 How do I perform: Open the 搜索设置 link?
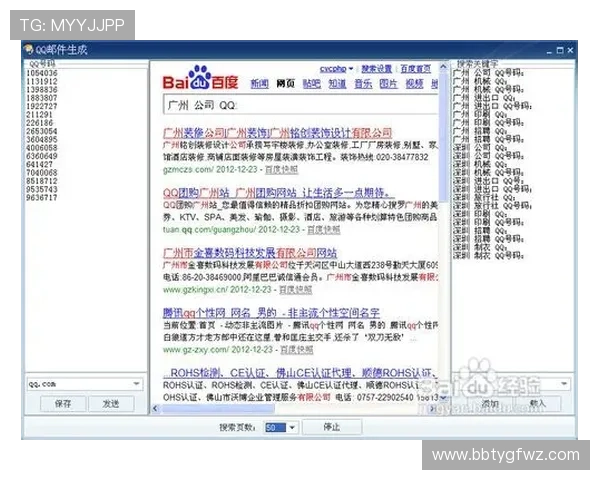click(x=377, y=68)
